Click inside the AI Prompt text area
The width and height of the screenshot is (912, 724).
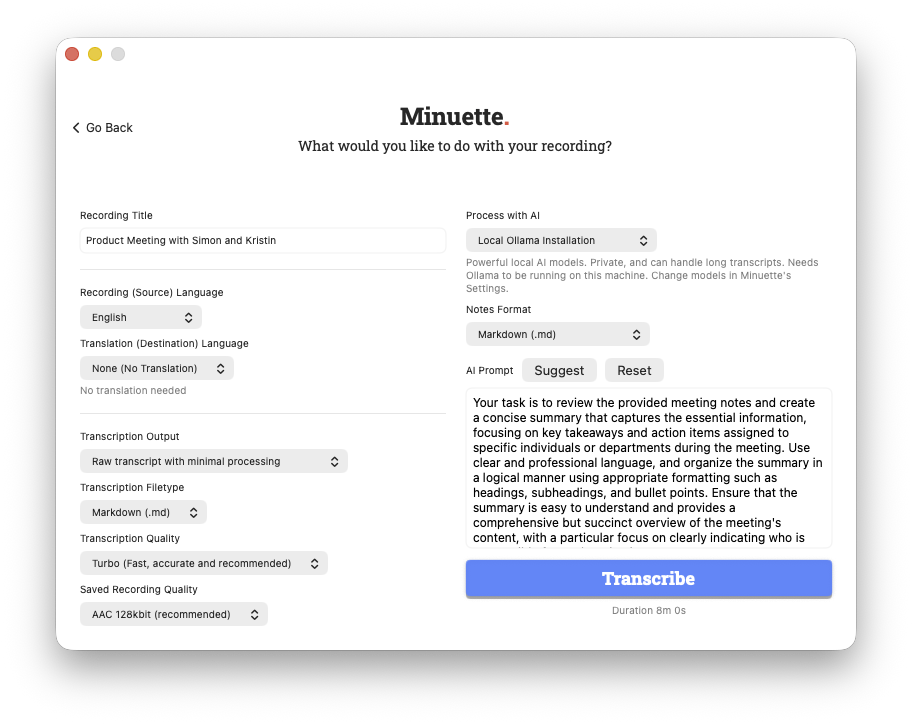coord(649,469)
